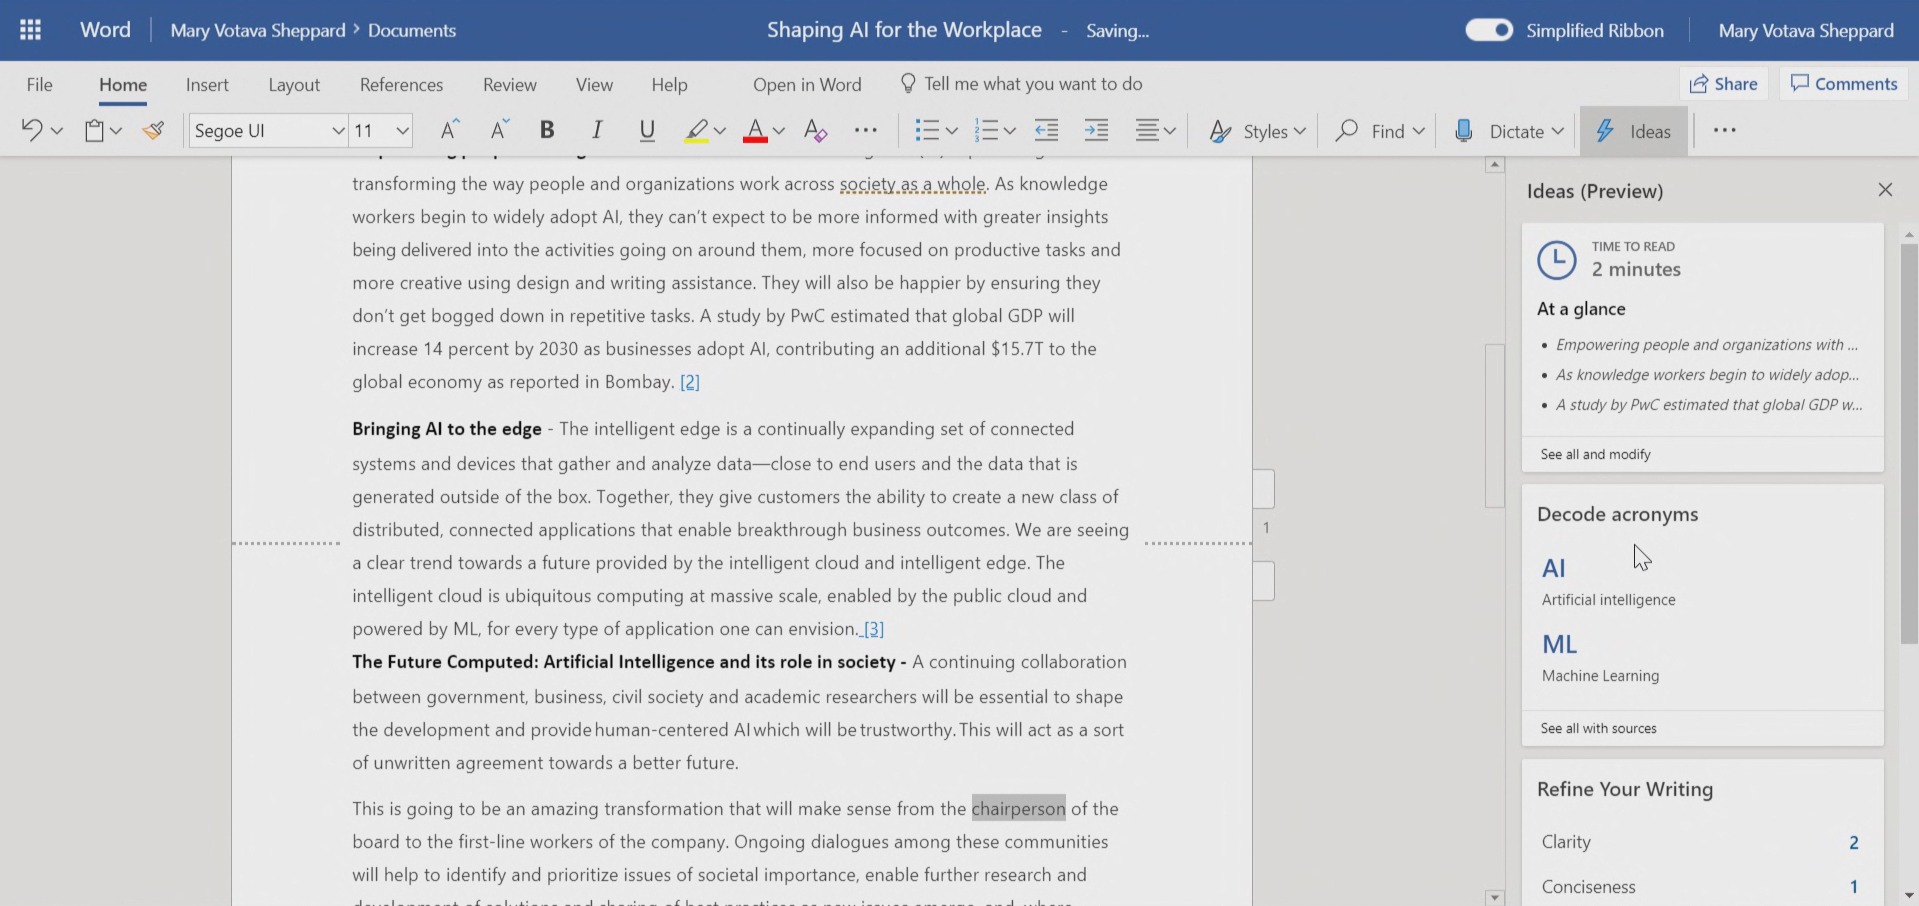The image size is (1919, 906).
Task: Disable the Simplified Ribbon toggle
Action: [1488, 30]
